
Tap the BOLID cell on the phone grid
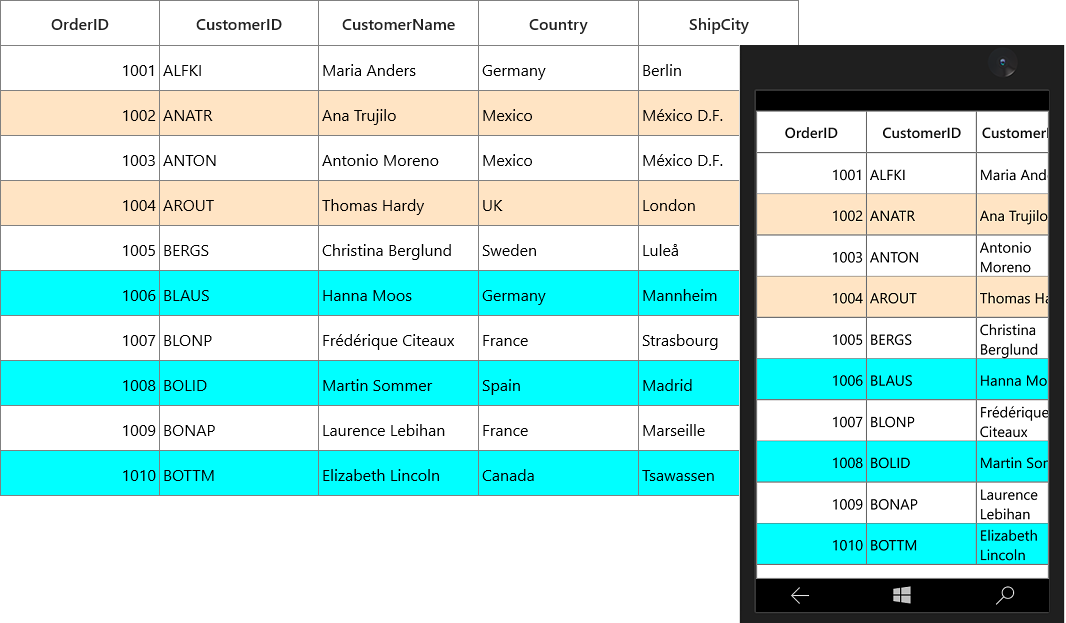click(x=921, y=462)
